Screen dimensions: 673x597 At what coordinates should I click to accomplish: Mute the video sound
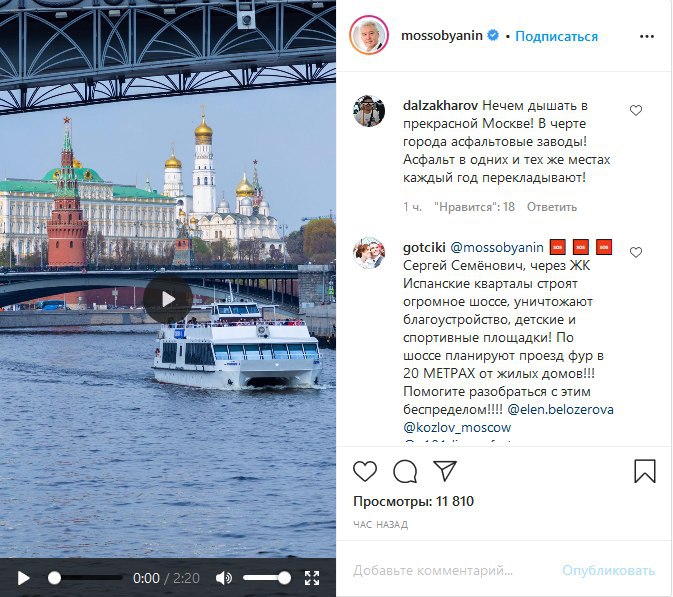[x=224, y=578]
